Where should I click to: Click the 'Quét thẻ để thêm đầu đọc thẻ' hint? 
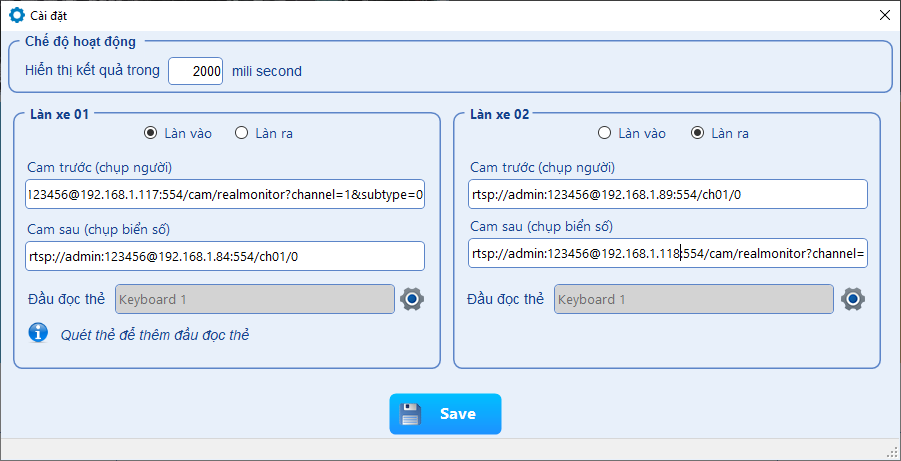point(154,335)
